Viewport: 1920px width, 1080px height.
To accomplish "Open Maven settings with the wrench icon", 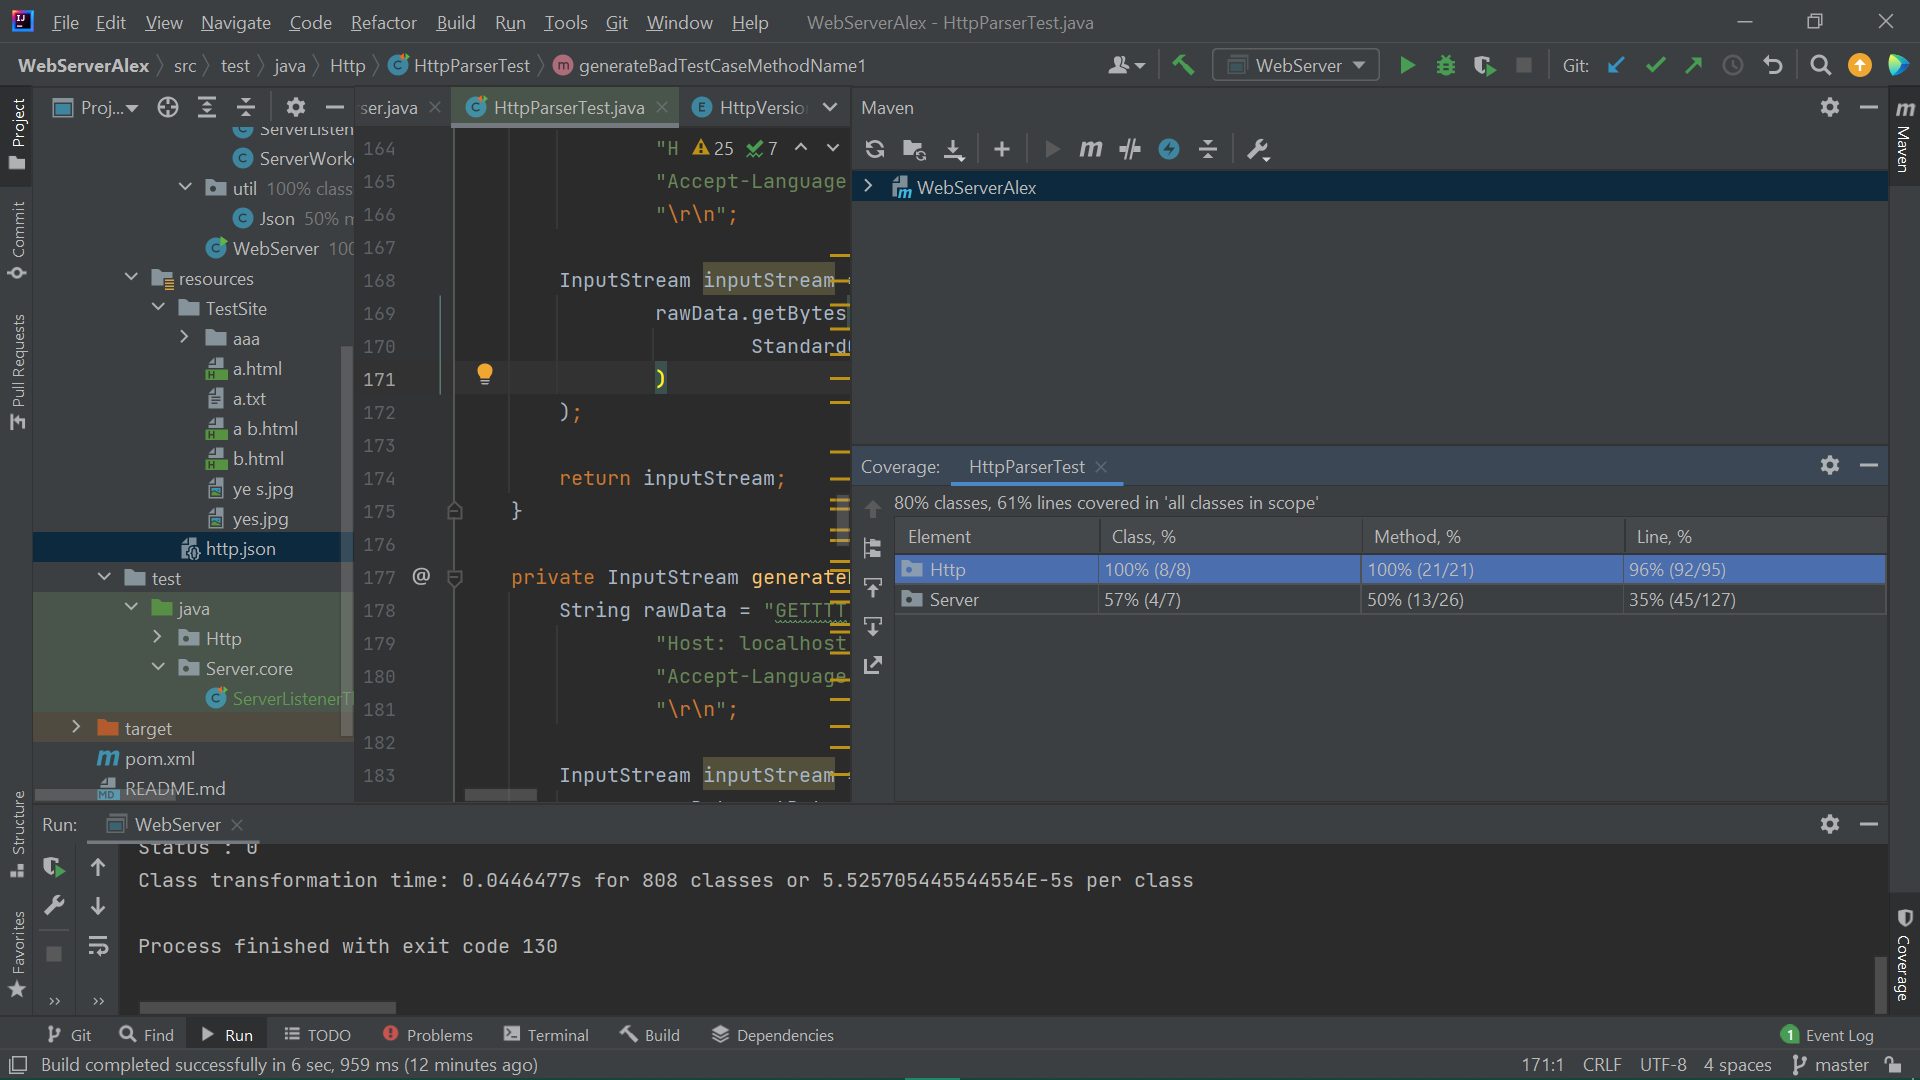I will coord(1258,148).
